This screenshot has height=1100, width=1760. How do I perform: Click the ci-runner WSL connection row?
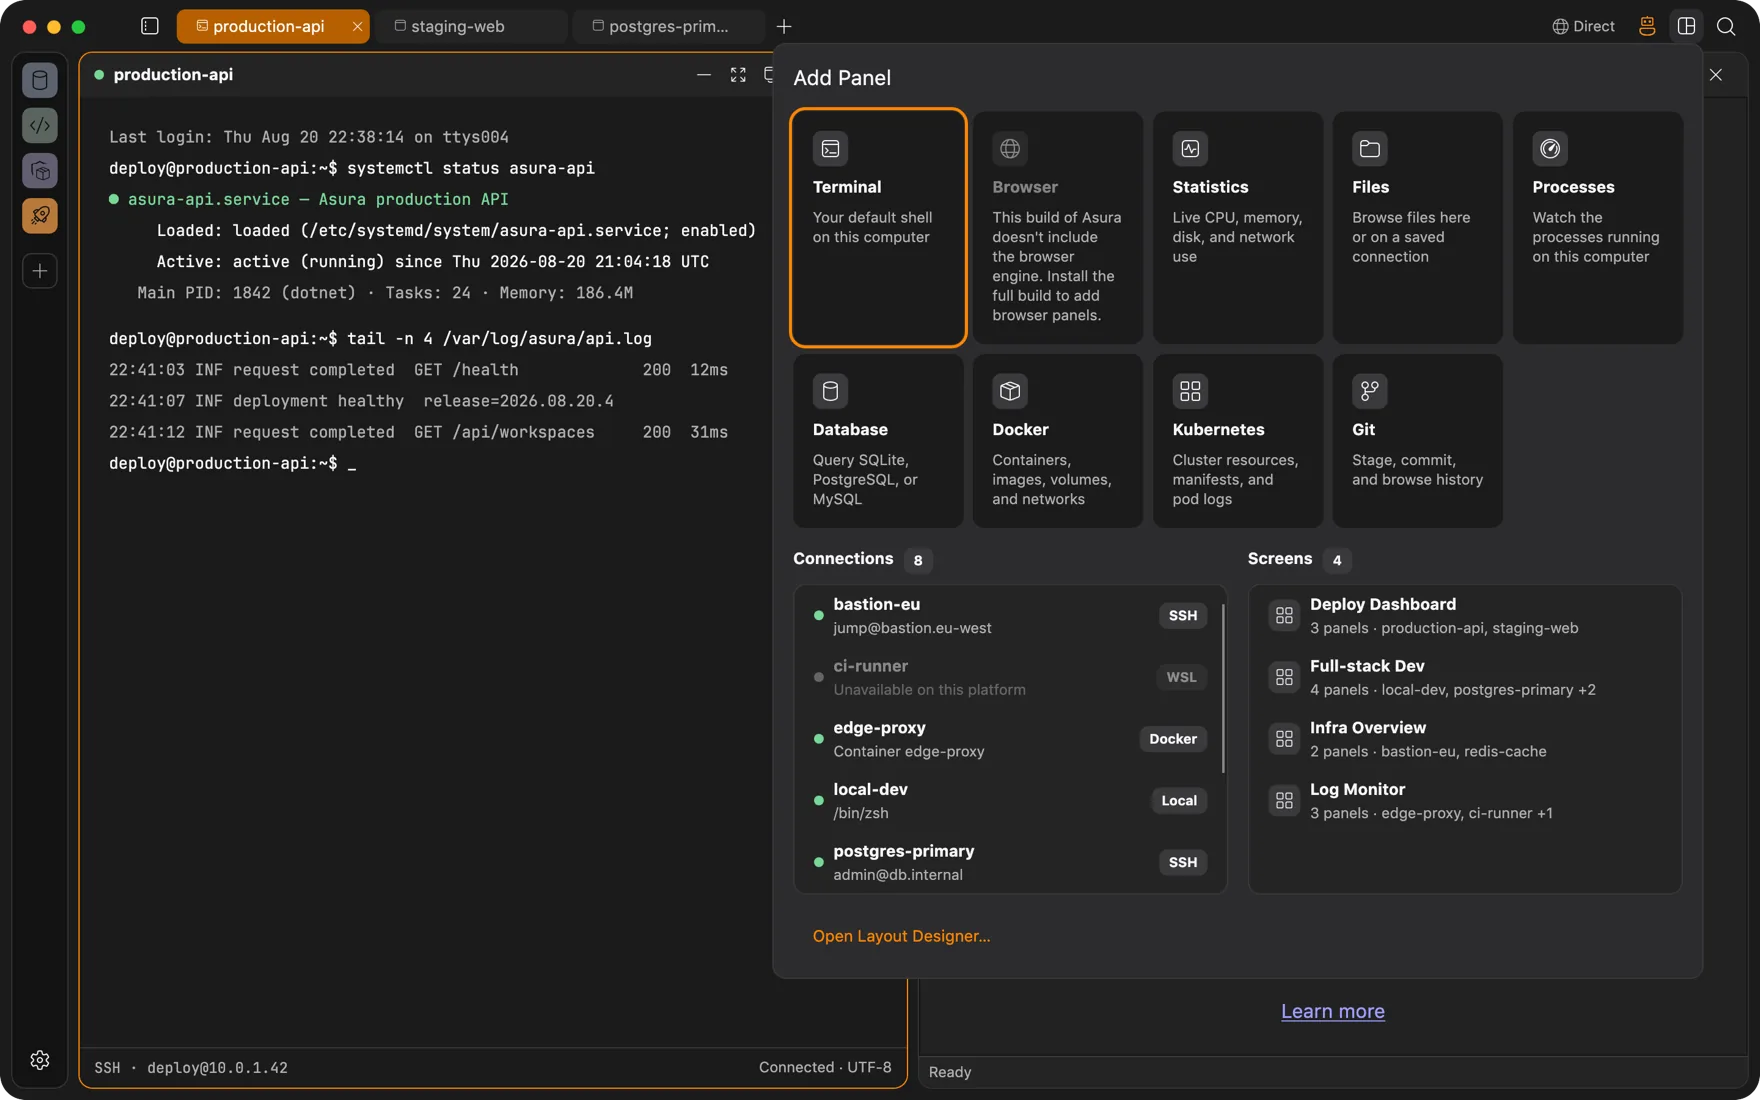[x=1010, y=678]
